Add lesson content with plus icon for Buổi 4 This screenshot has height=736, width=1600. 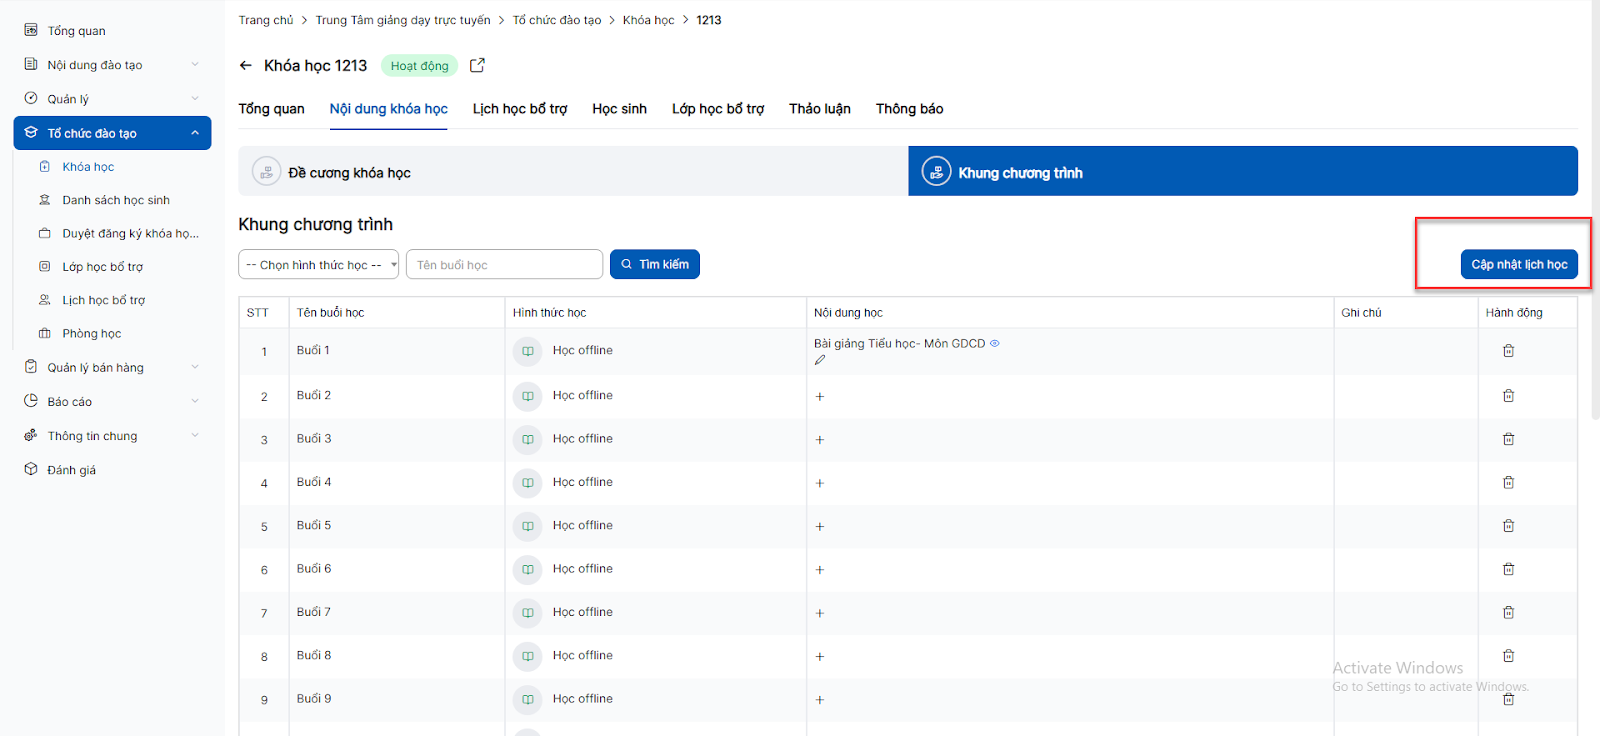820,483
